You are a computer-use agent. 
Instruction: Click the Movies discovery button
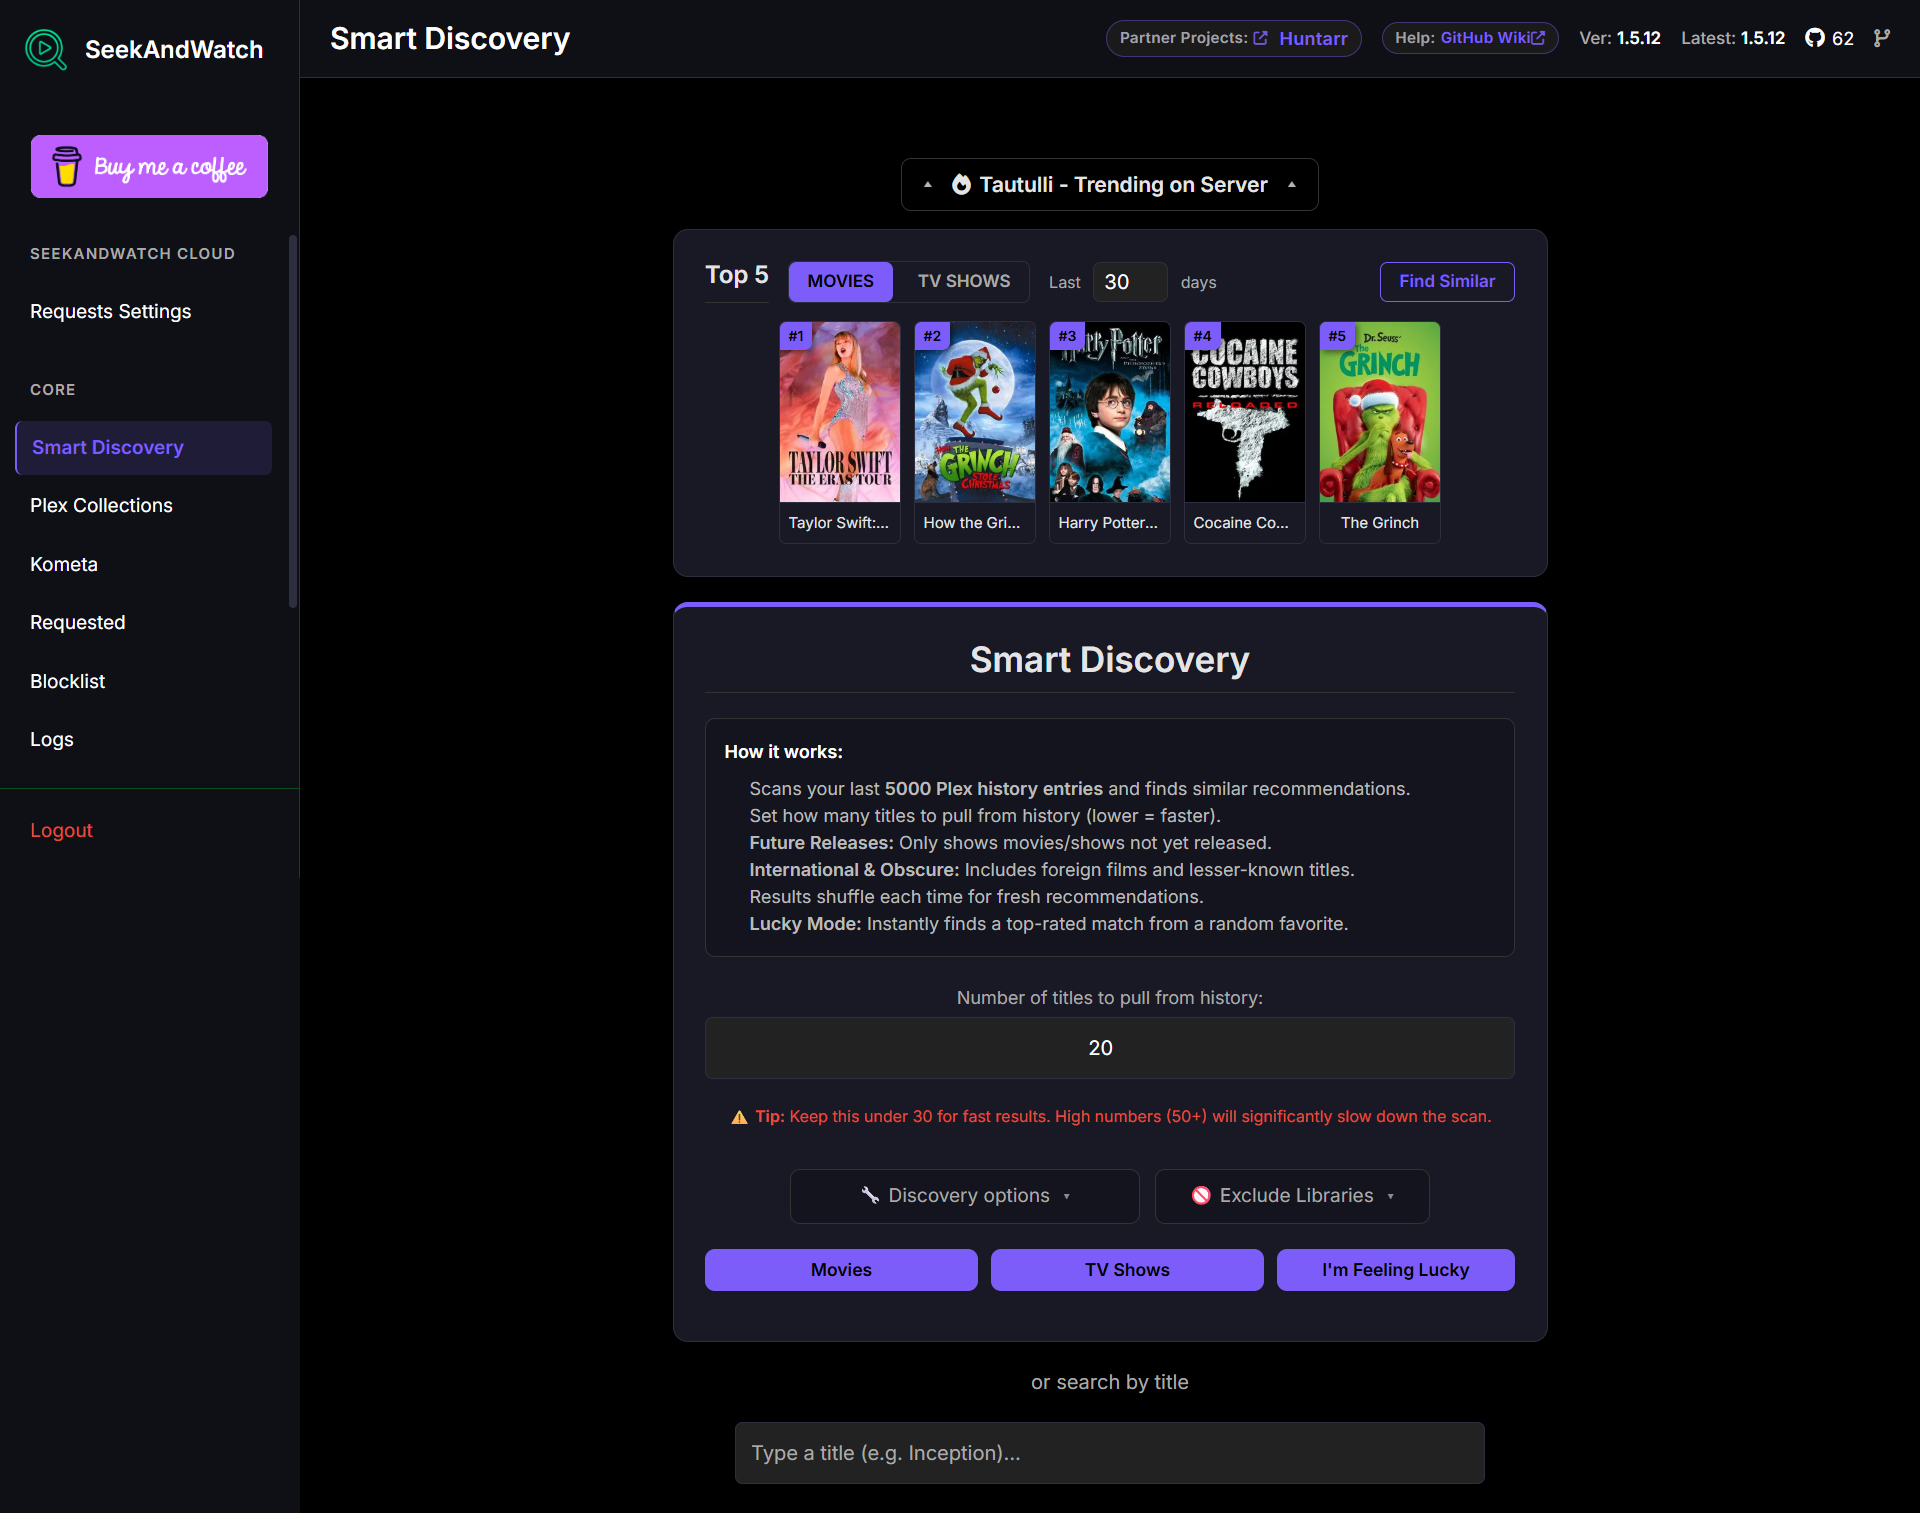pyautogui.click(x=841, y=1270)
